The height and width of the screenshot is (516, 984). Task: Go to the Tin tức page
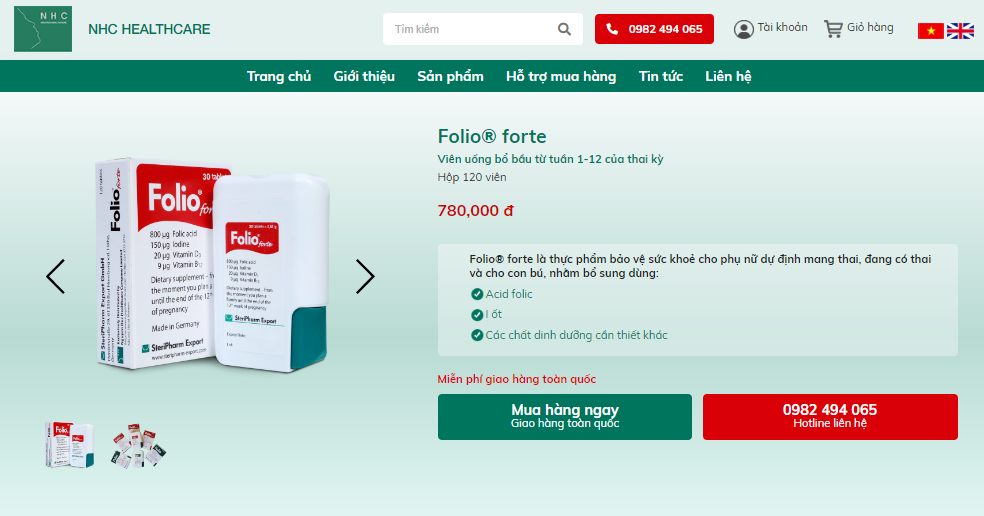[661, 76]
